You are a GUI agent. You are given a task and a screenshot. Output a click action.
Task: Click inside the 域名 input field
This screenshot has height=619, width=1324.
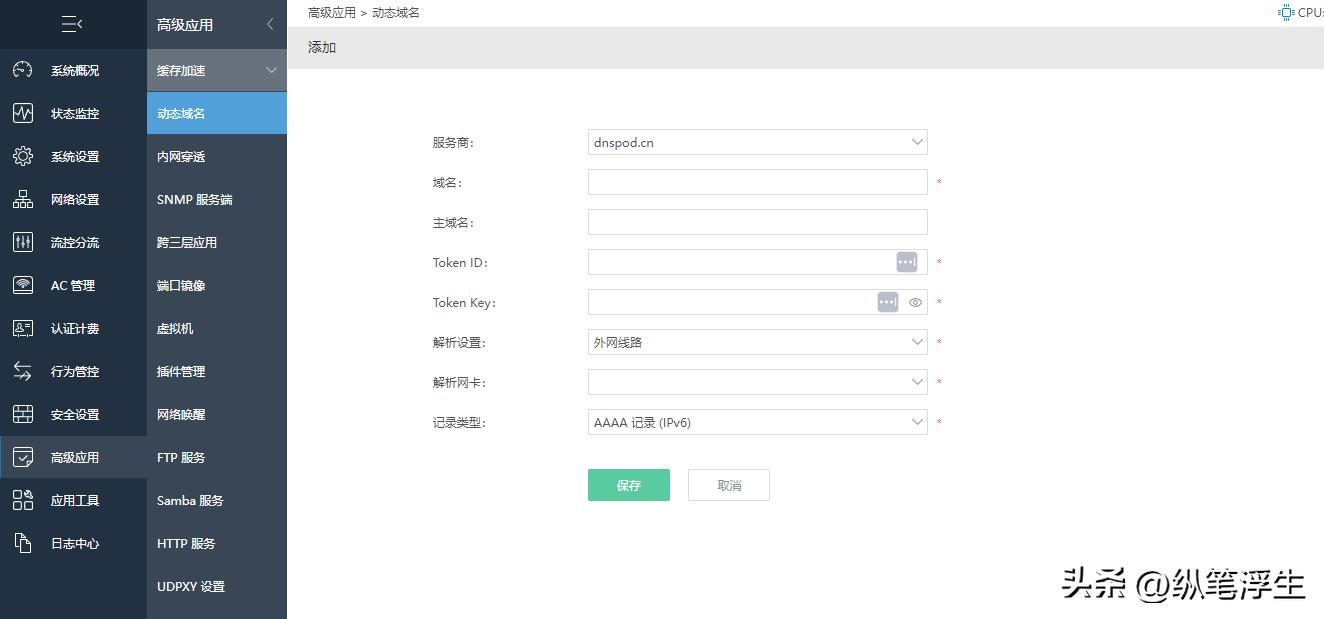click(x=757, y=182)
